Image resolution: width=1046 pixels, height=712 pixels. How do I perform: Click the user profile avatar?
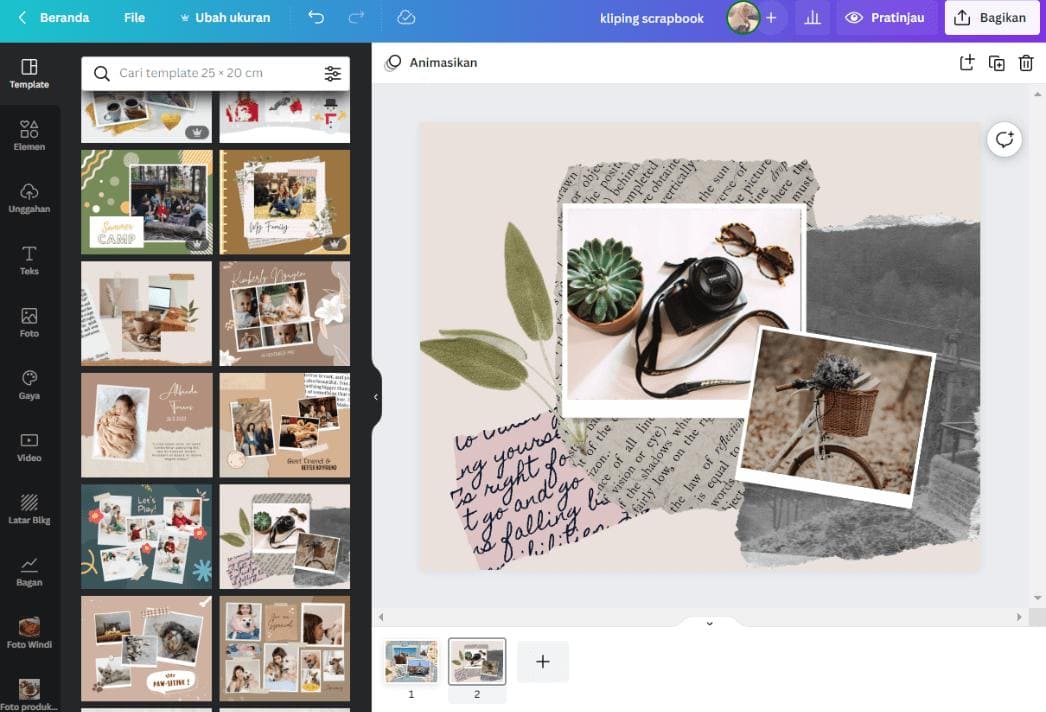742,17
